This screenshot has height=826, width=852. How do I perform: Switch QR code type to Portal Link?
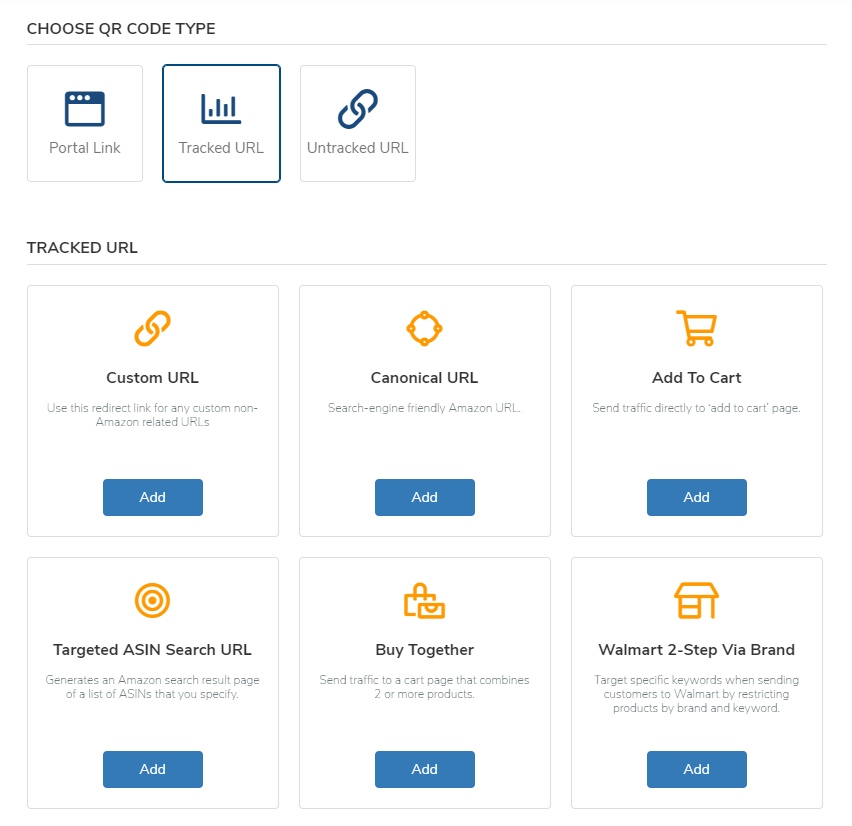tap(84, 123)
